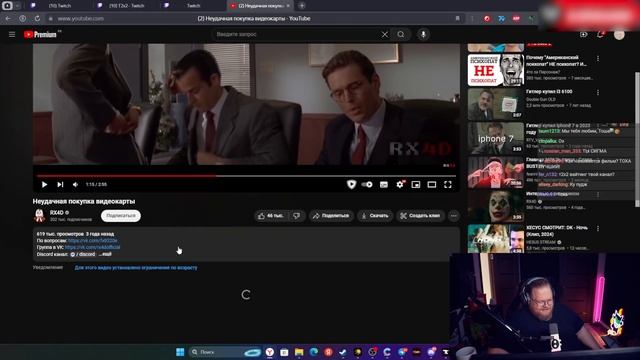Image resolution: width=640 pixels, height=360 pixels.
Task: Switch to the third Twitch tab
Action: point(192,6)
